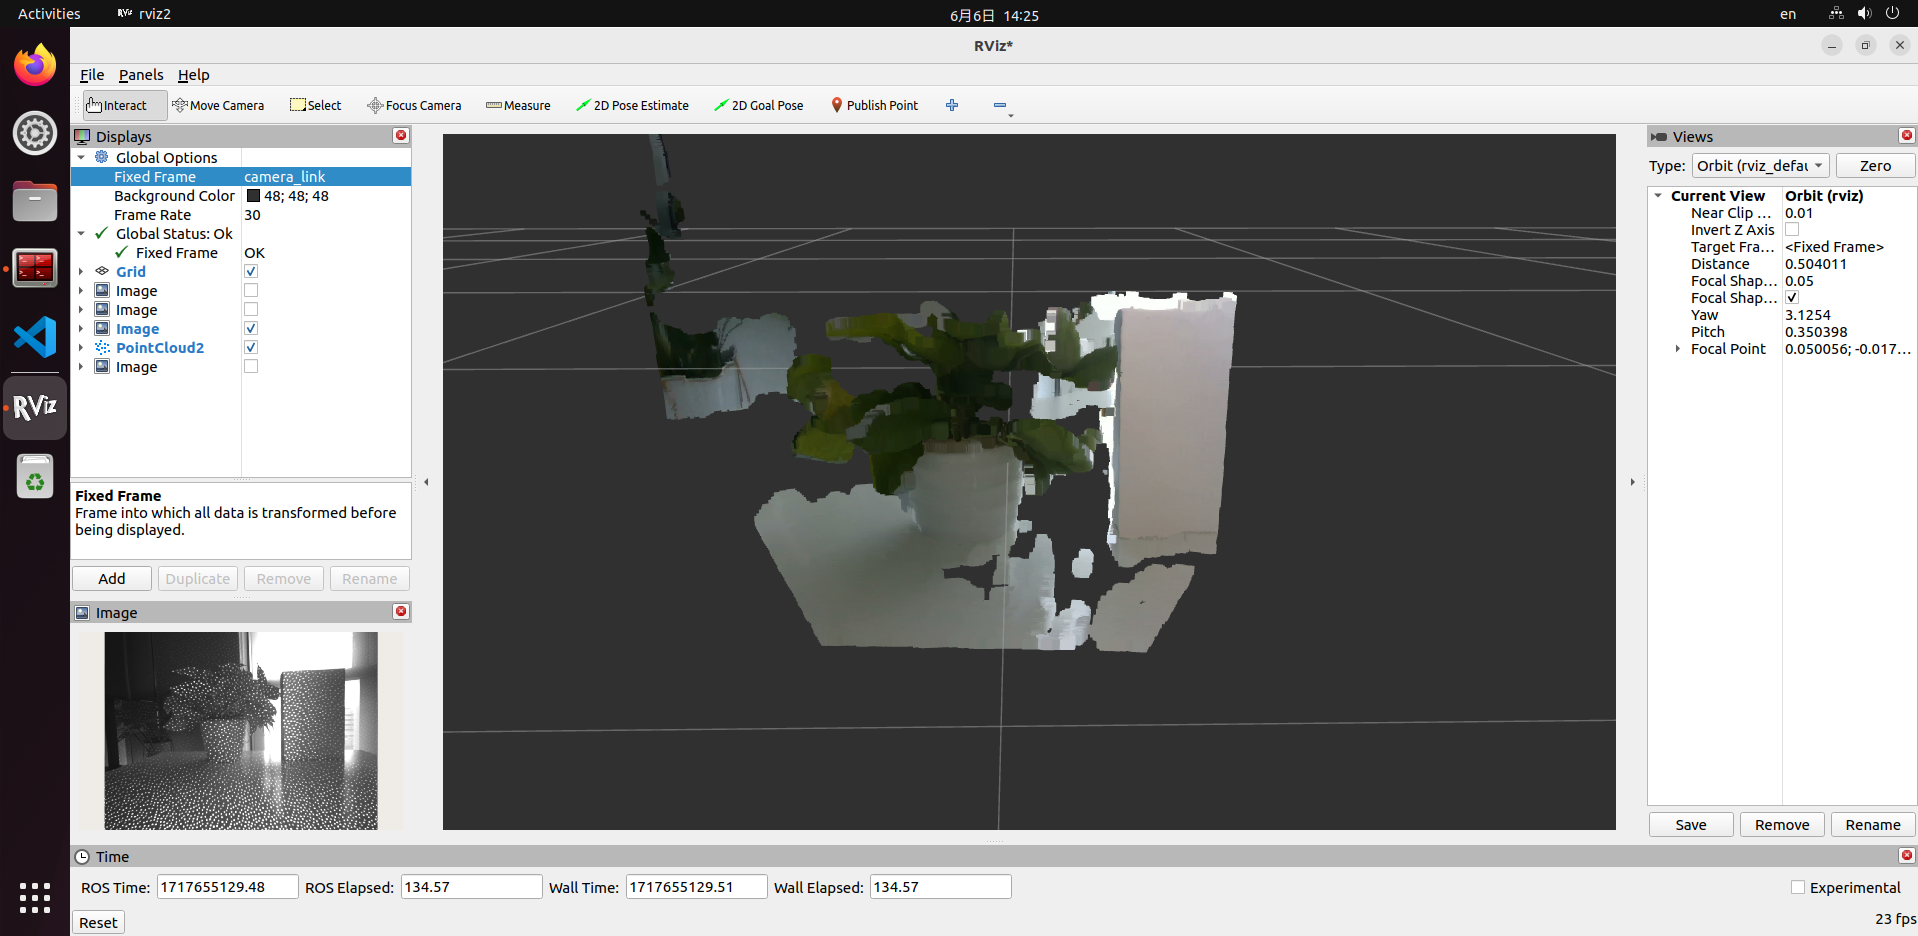Toggle the Invert Z Axis checkbox
Screen dimensions: 1918x936
pos(1792,230)
